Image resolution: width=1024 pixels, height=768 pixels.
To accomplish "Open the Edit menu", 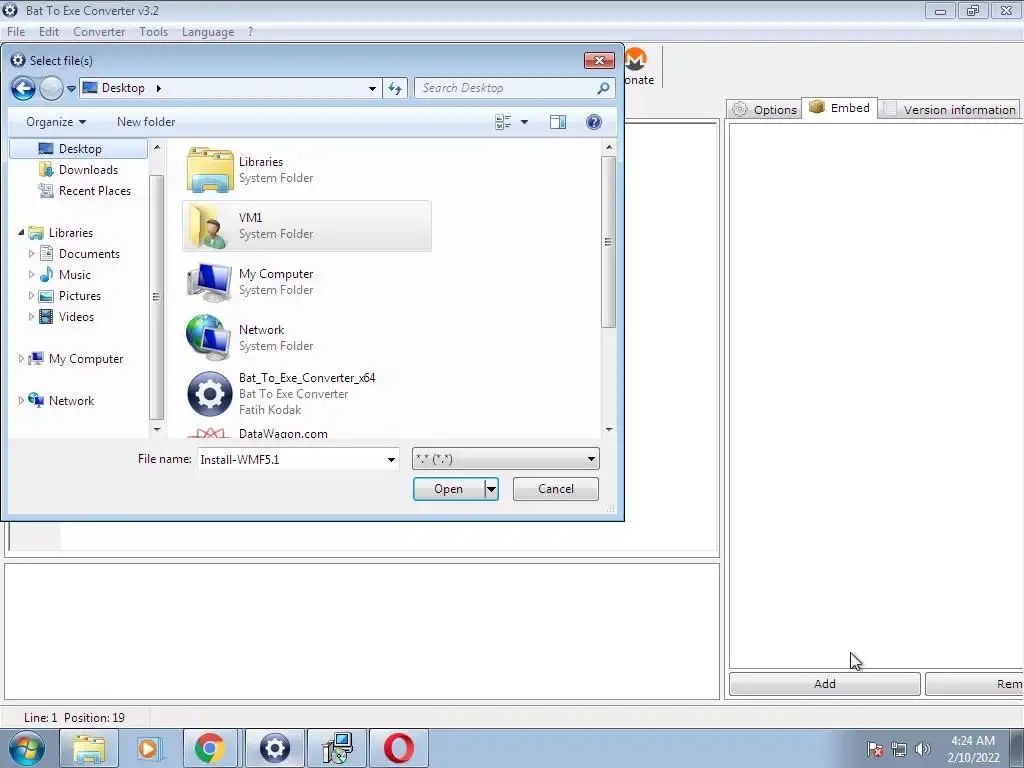I will (x=49, y=32).
